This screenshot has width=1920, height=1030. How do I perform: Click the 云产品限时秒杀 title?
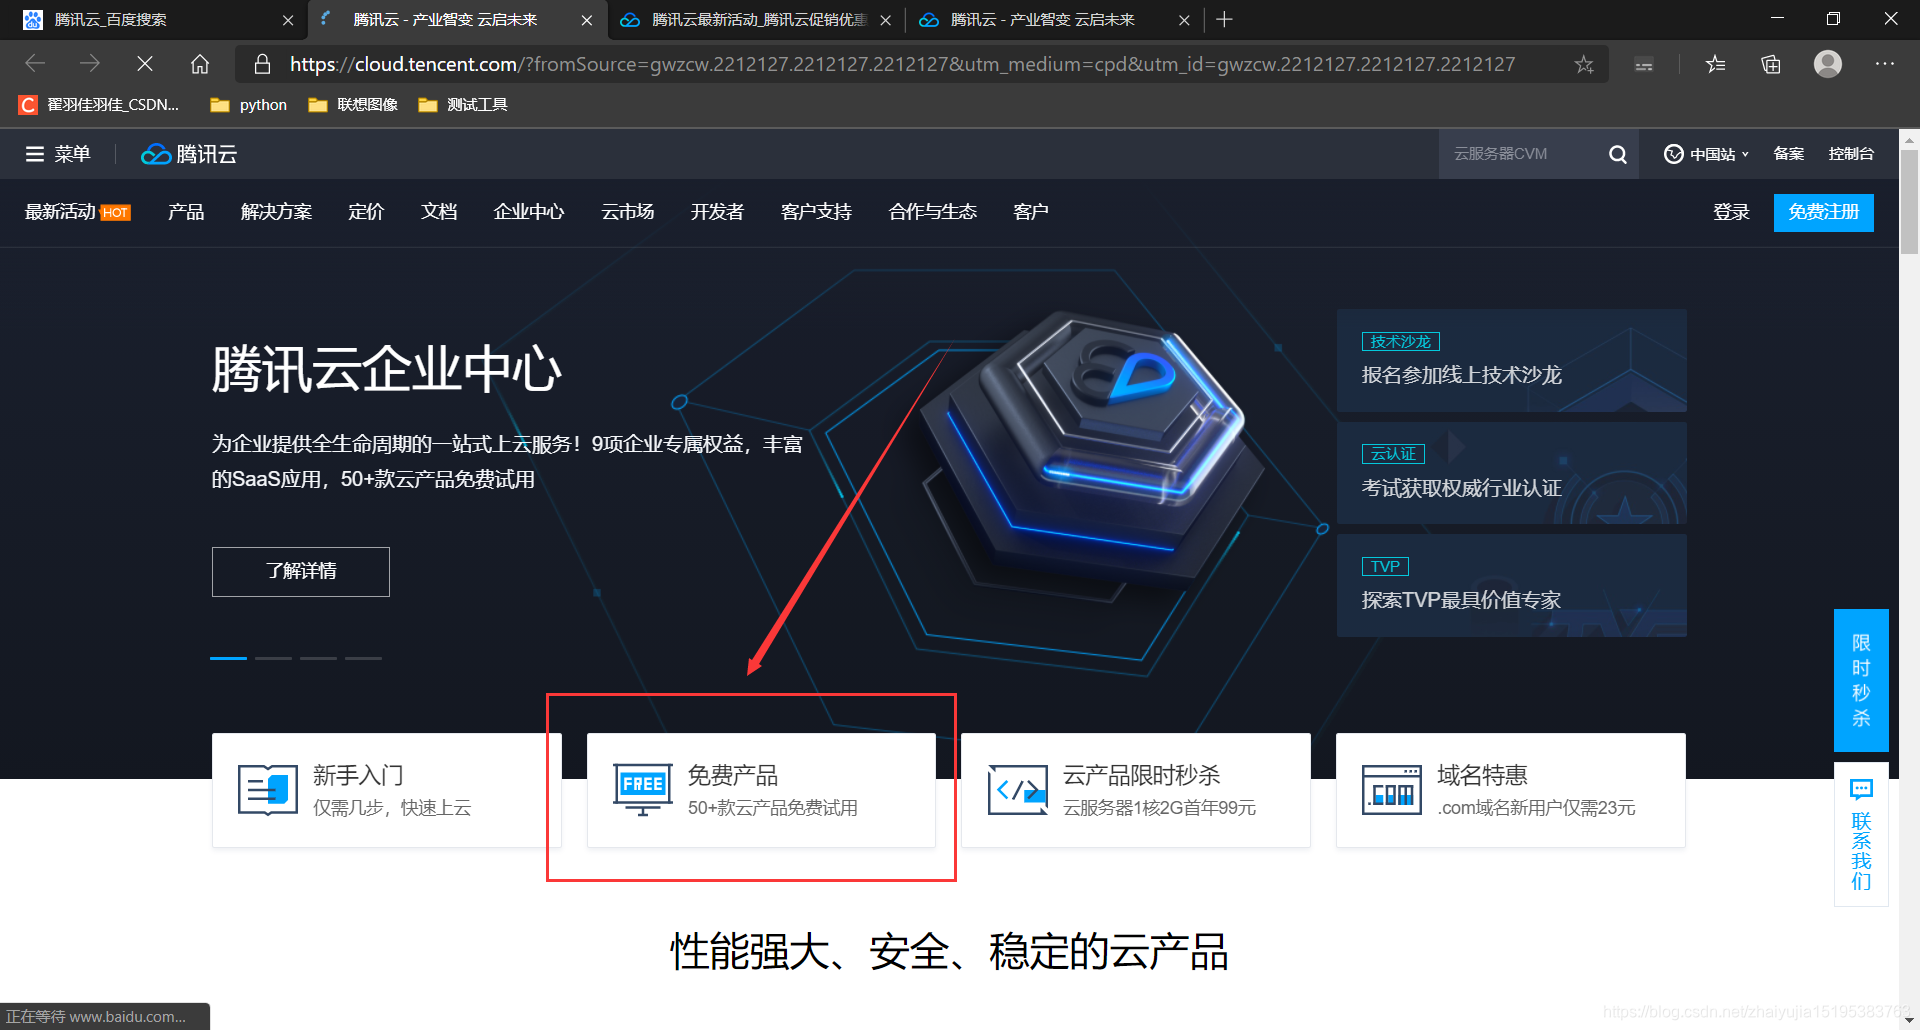click(x=1141, y=775)
